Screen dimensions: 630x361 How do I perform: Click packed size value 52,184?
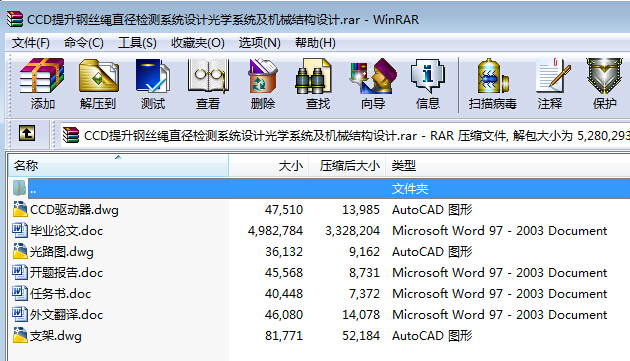pos(361,335)
